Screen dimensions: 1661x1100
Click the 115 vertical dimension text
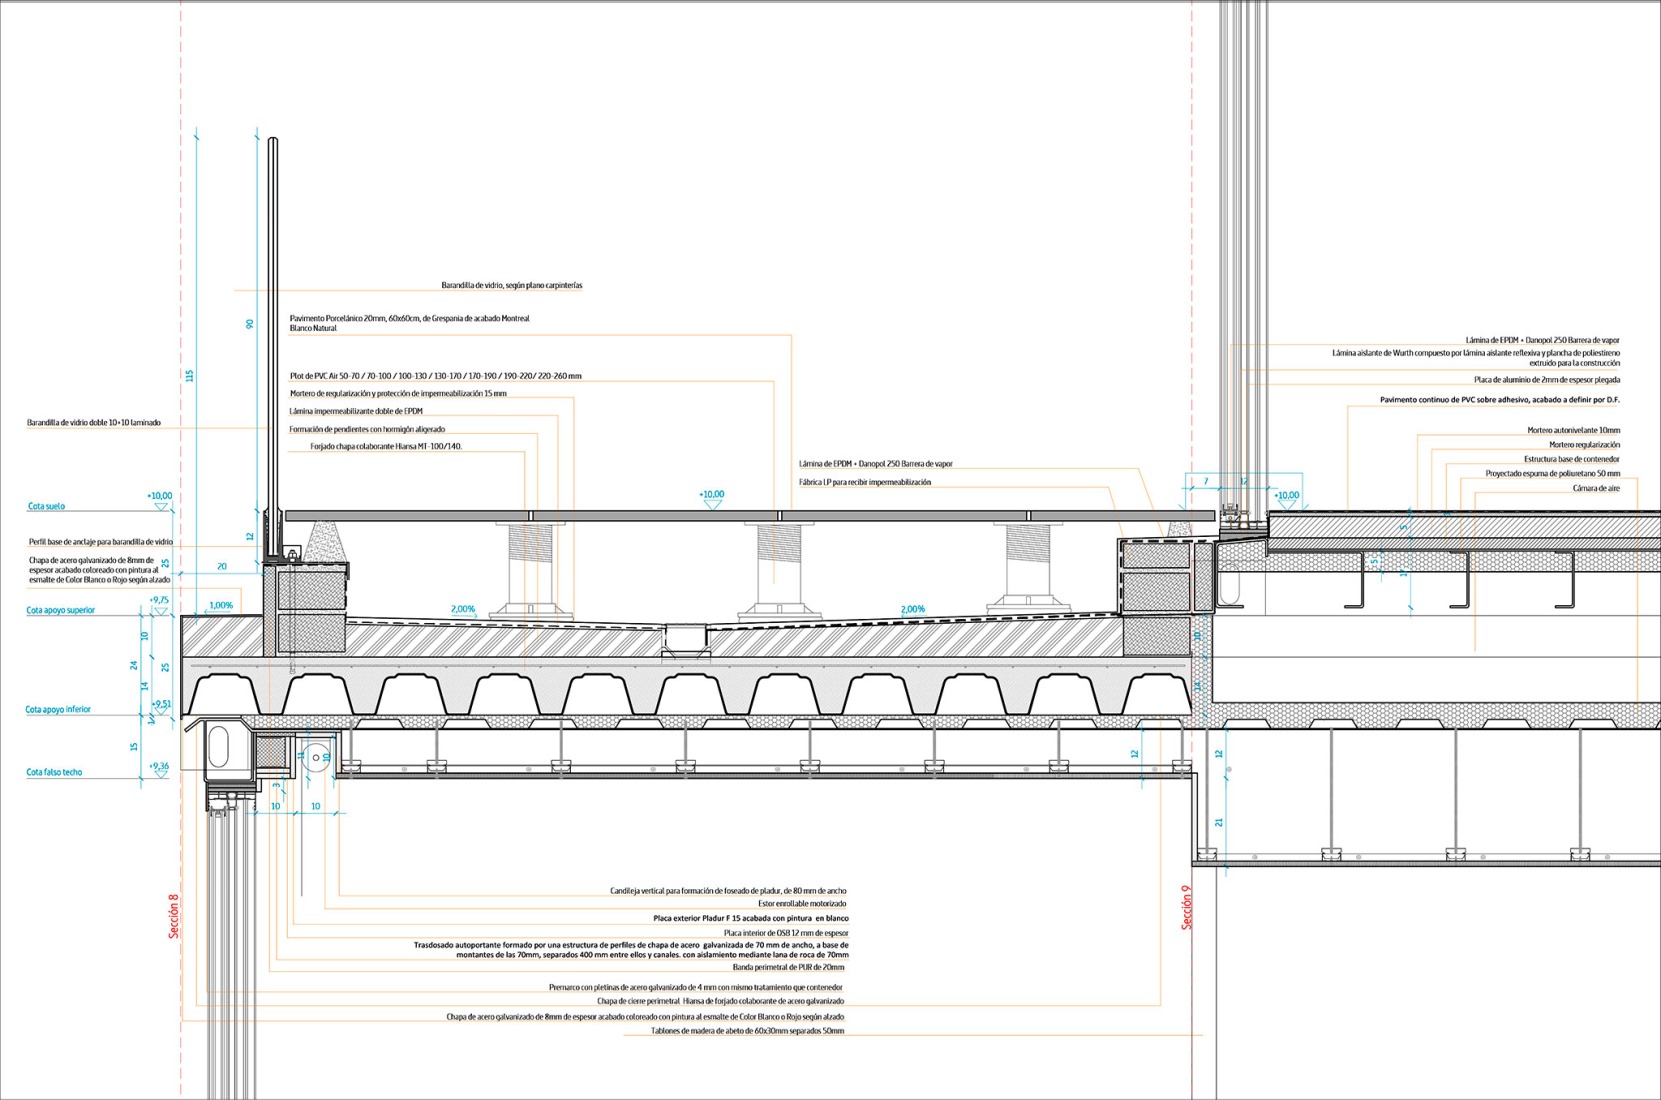189,376
